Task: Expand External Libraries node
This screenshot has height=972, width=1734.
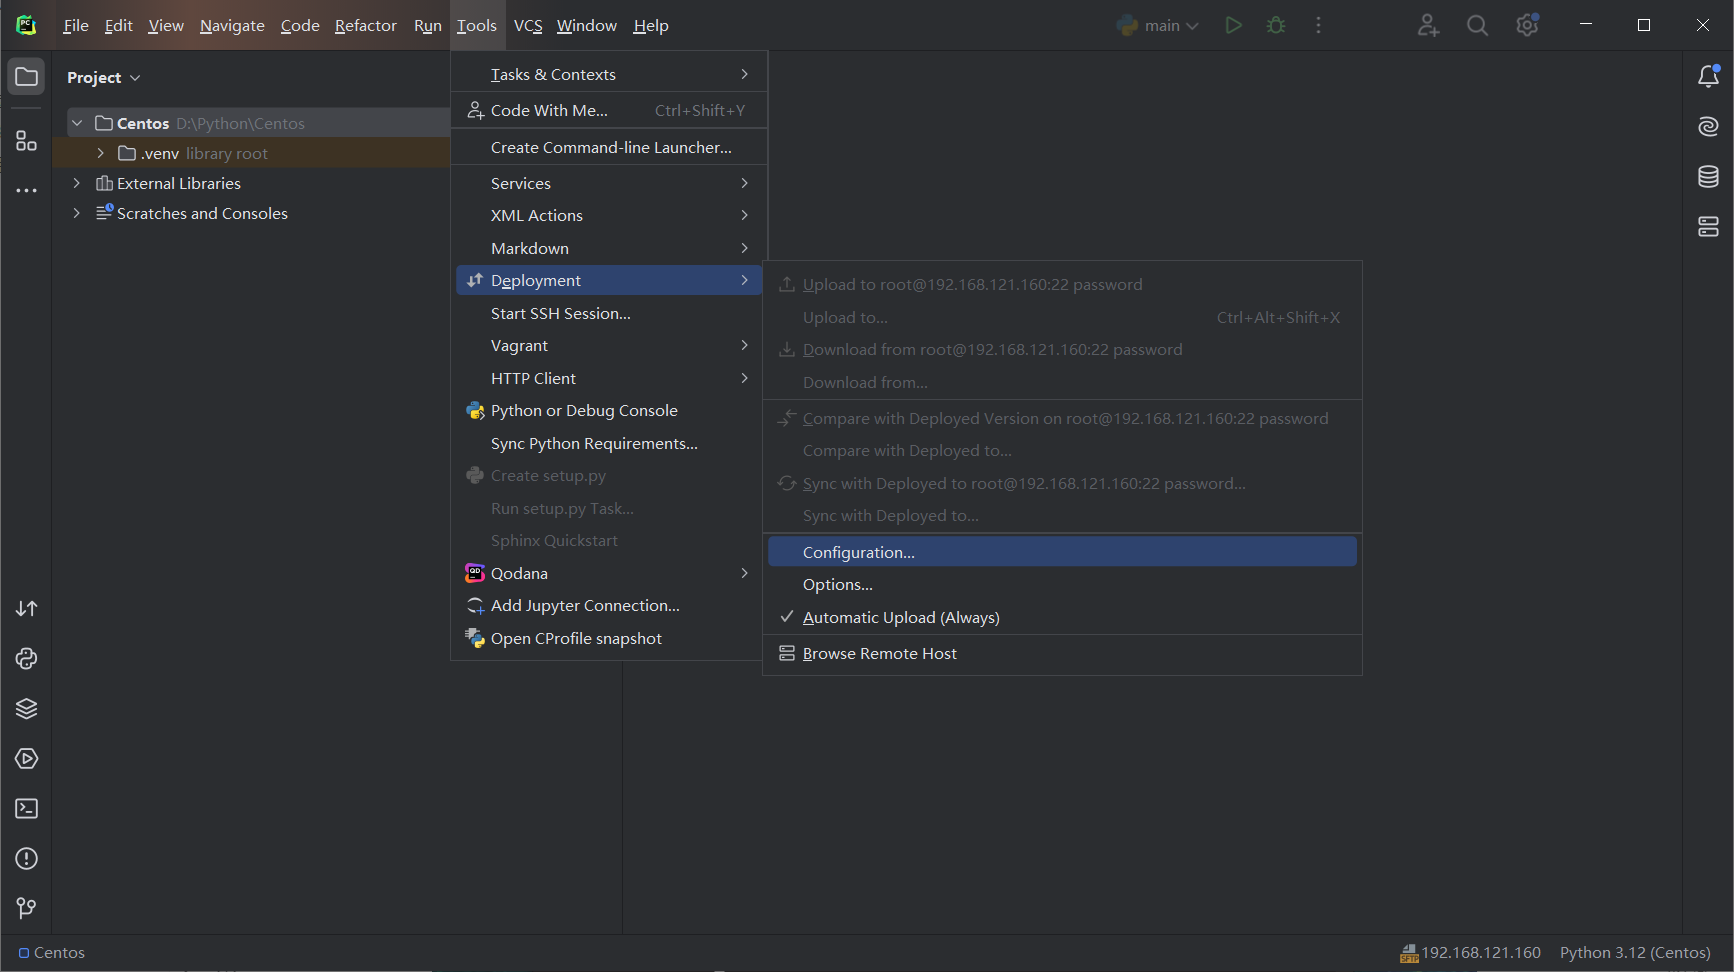Action: [77, 183]
